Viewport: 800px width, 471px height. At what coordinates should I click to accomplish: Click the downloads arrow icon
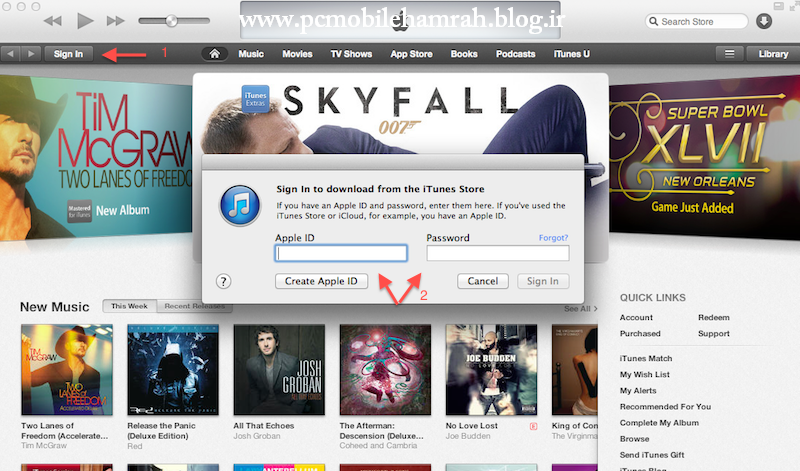tap(764, 21)
